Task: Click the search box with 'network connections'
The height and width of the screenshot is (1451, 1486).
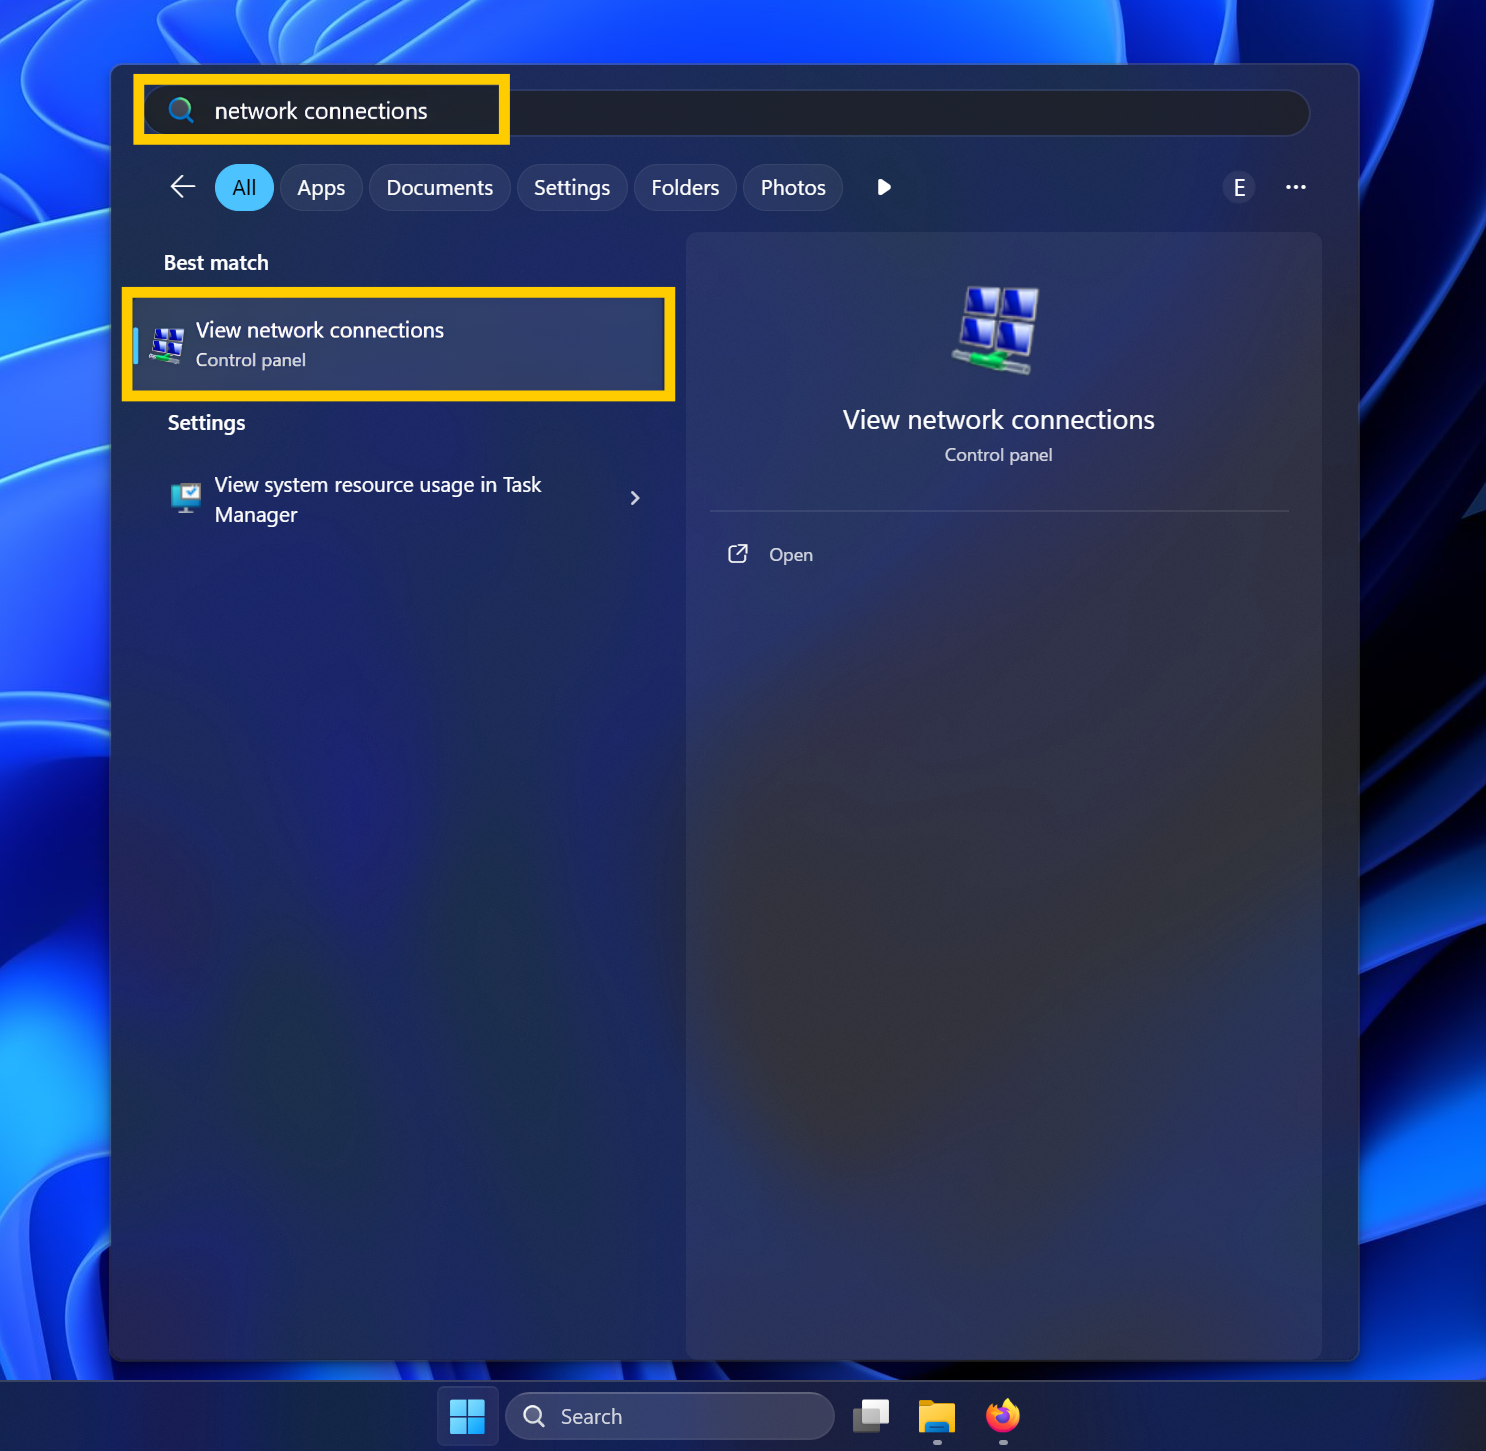Action: click(727, 112)
